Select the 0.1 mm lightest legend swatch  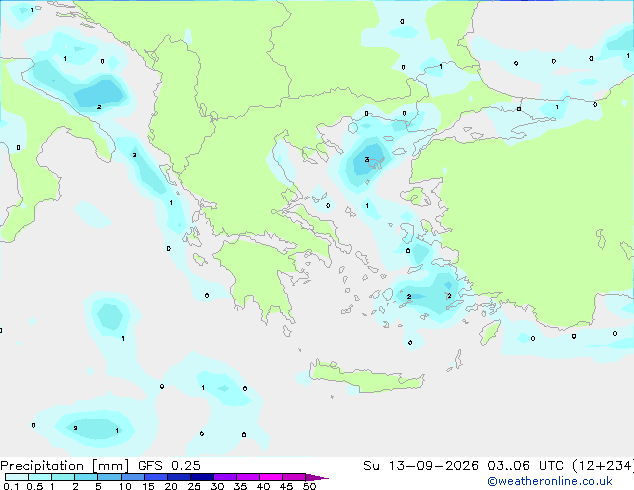tap(17, 477)
